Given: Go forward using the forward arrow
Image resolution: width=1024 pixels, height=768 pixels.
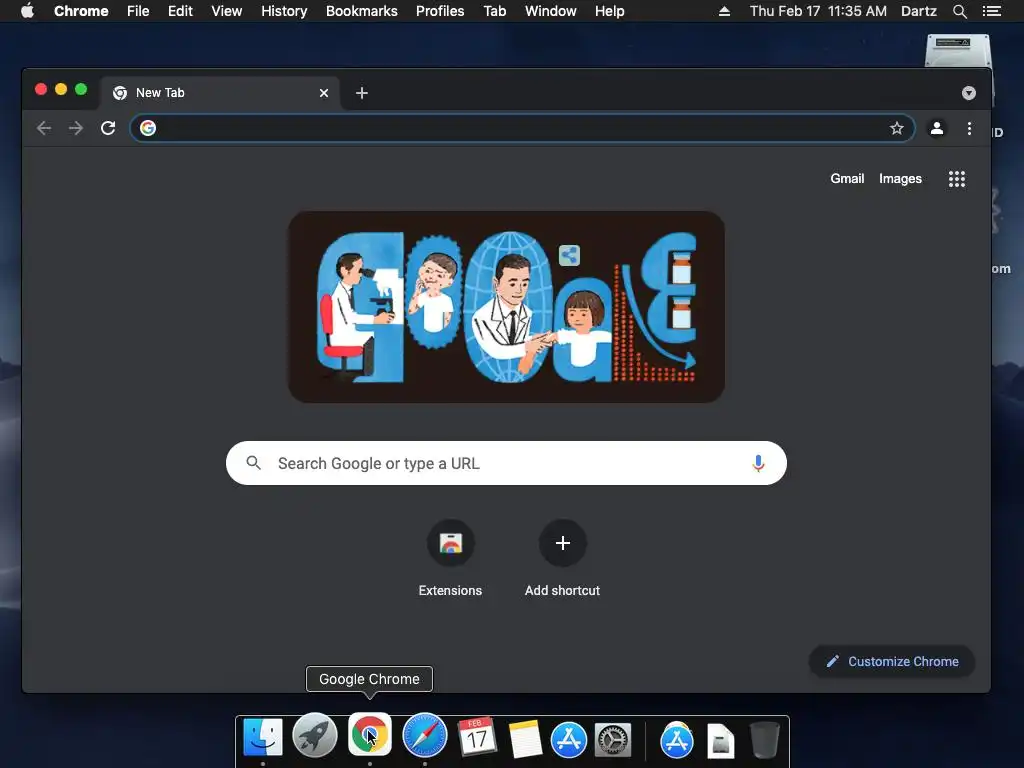Looking at the screenshot, I should click(76, 128).
